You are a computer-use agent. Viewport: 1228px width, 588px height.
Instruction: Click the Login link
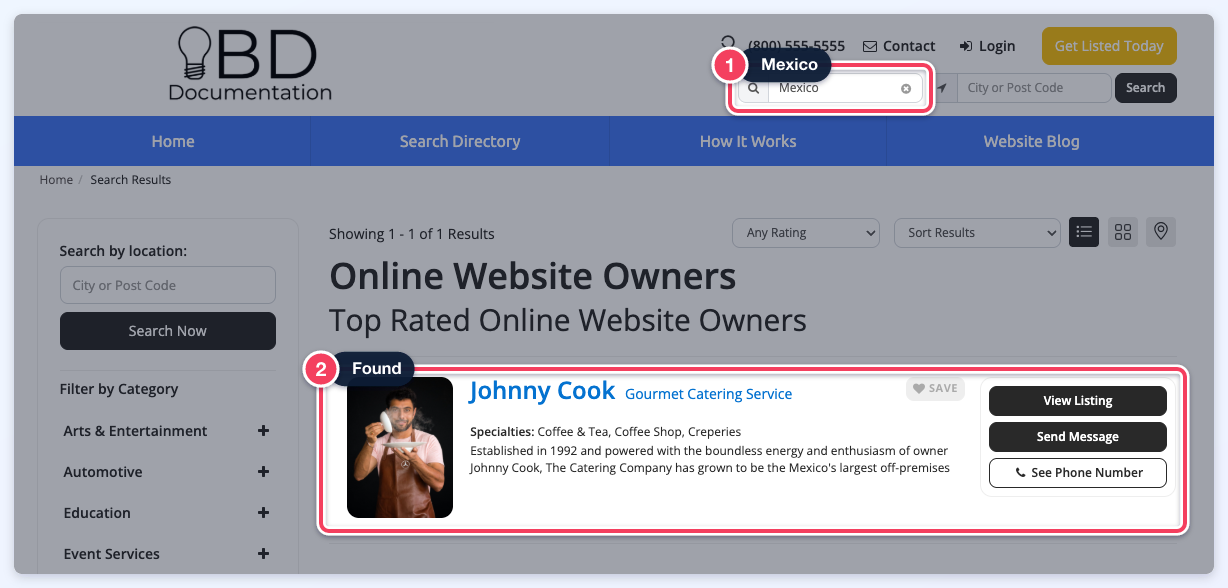pyautogui.click(x=987, y=46)
